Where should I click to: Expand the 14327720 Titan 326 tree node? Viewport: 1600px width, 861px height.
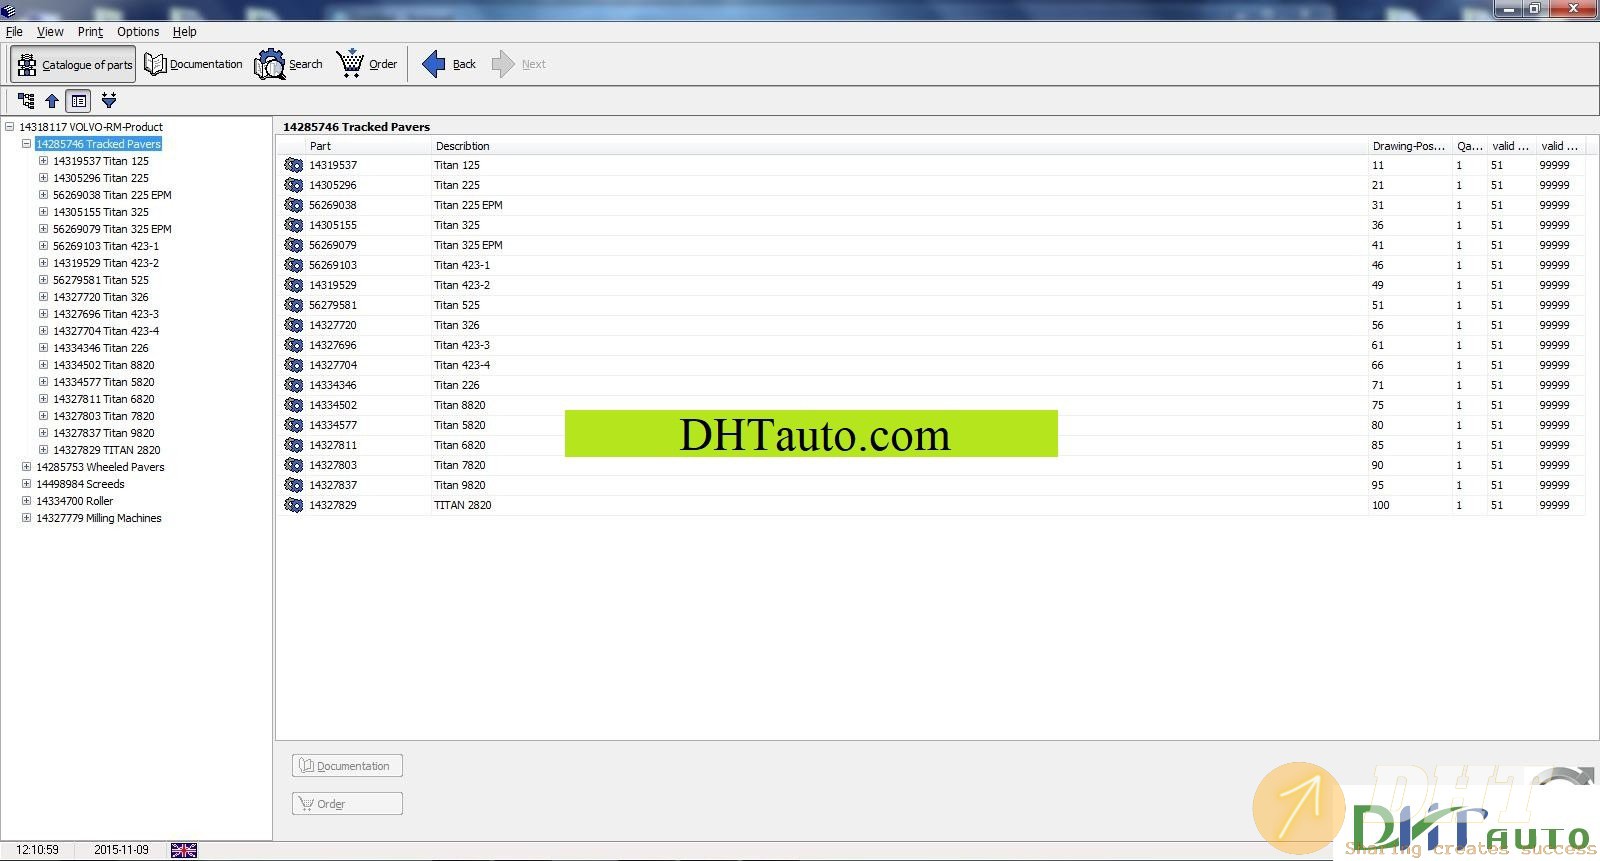tap(43, 297)
